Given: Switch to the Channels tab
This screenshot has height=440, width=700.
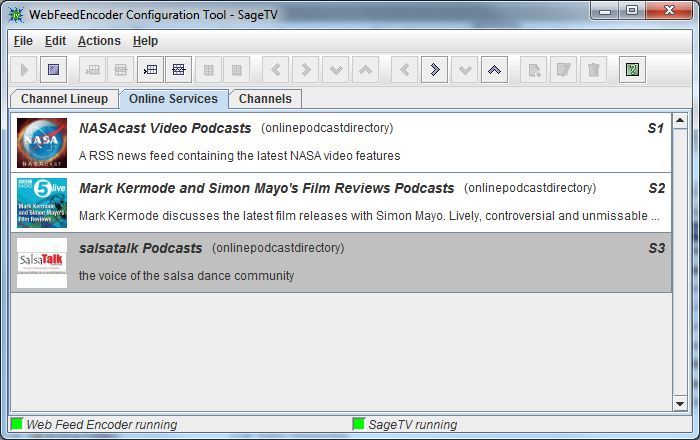Looking at the screenshot, I should click(x=265, y=99).
